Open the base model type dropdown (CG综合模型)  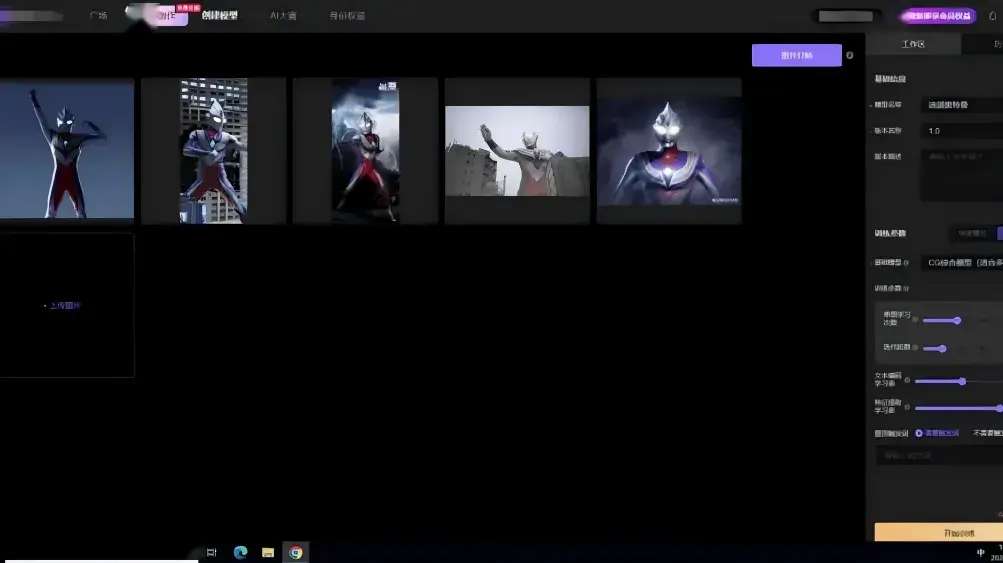point(962,262)
